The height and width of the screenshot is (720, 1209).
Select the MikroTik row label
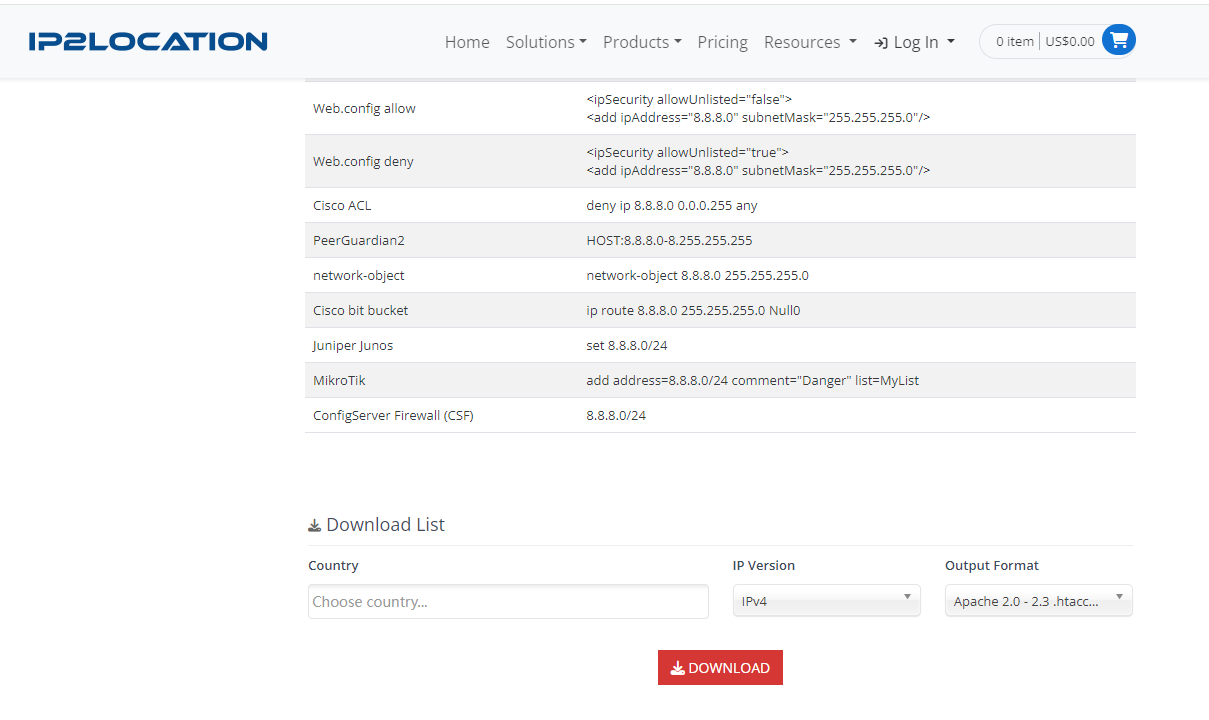[x=338, y=381]
